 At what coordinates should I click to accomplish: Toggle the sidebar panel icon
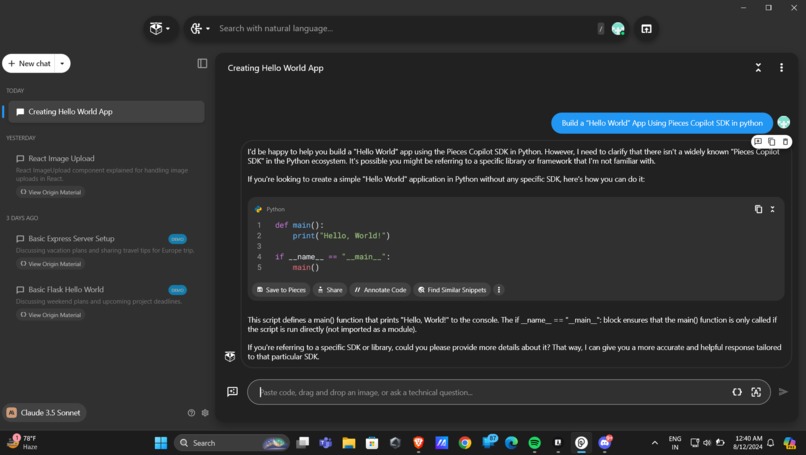tap(202, 63)
